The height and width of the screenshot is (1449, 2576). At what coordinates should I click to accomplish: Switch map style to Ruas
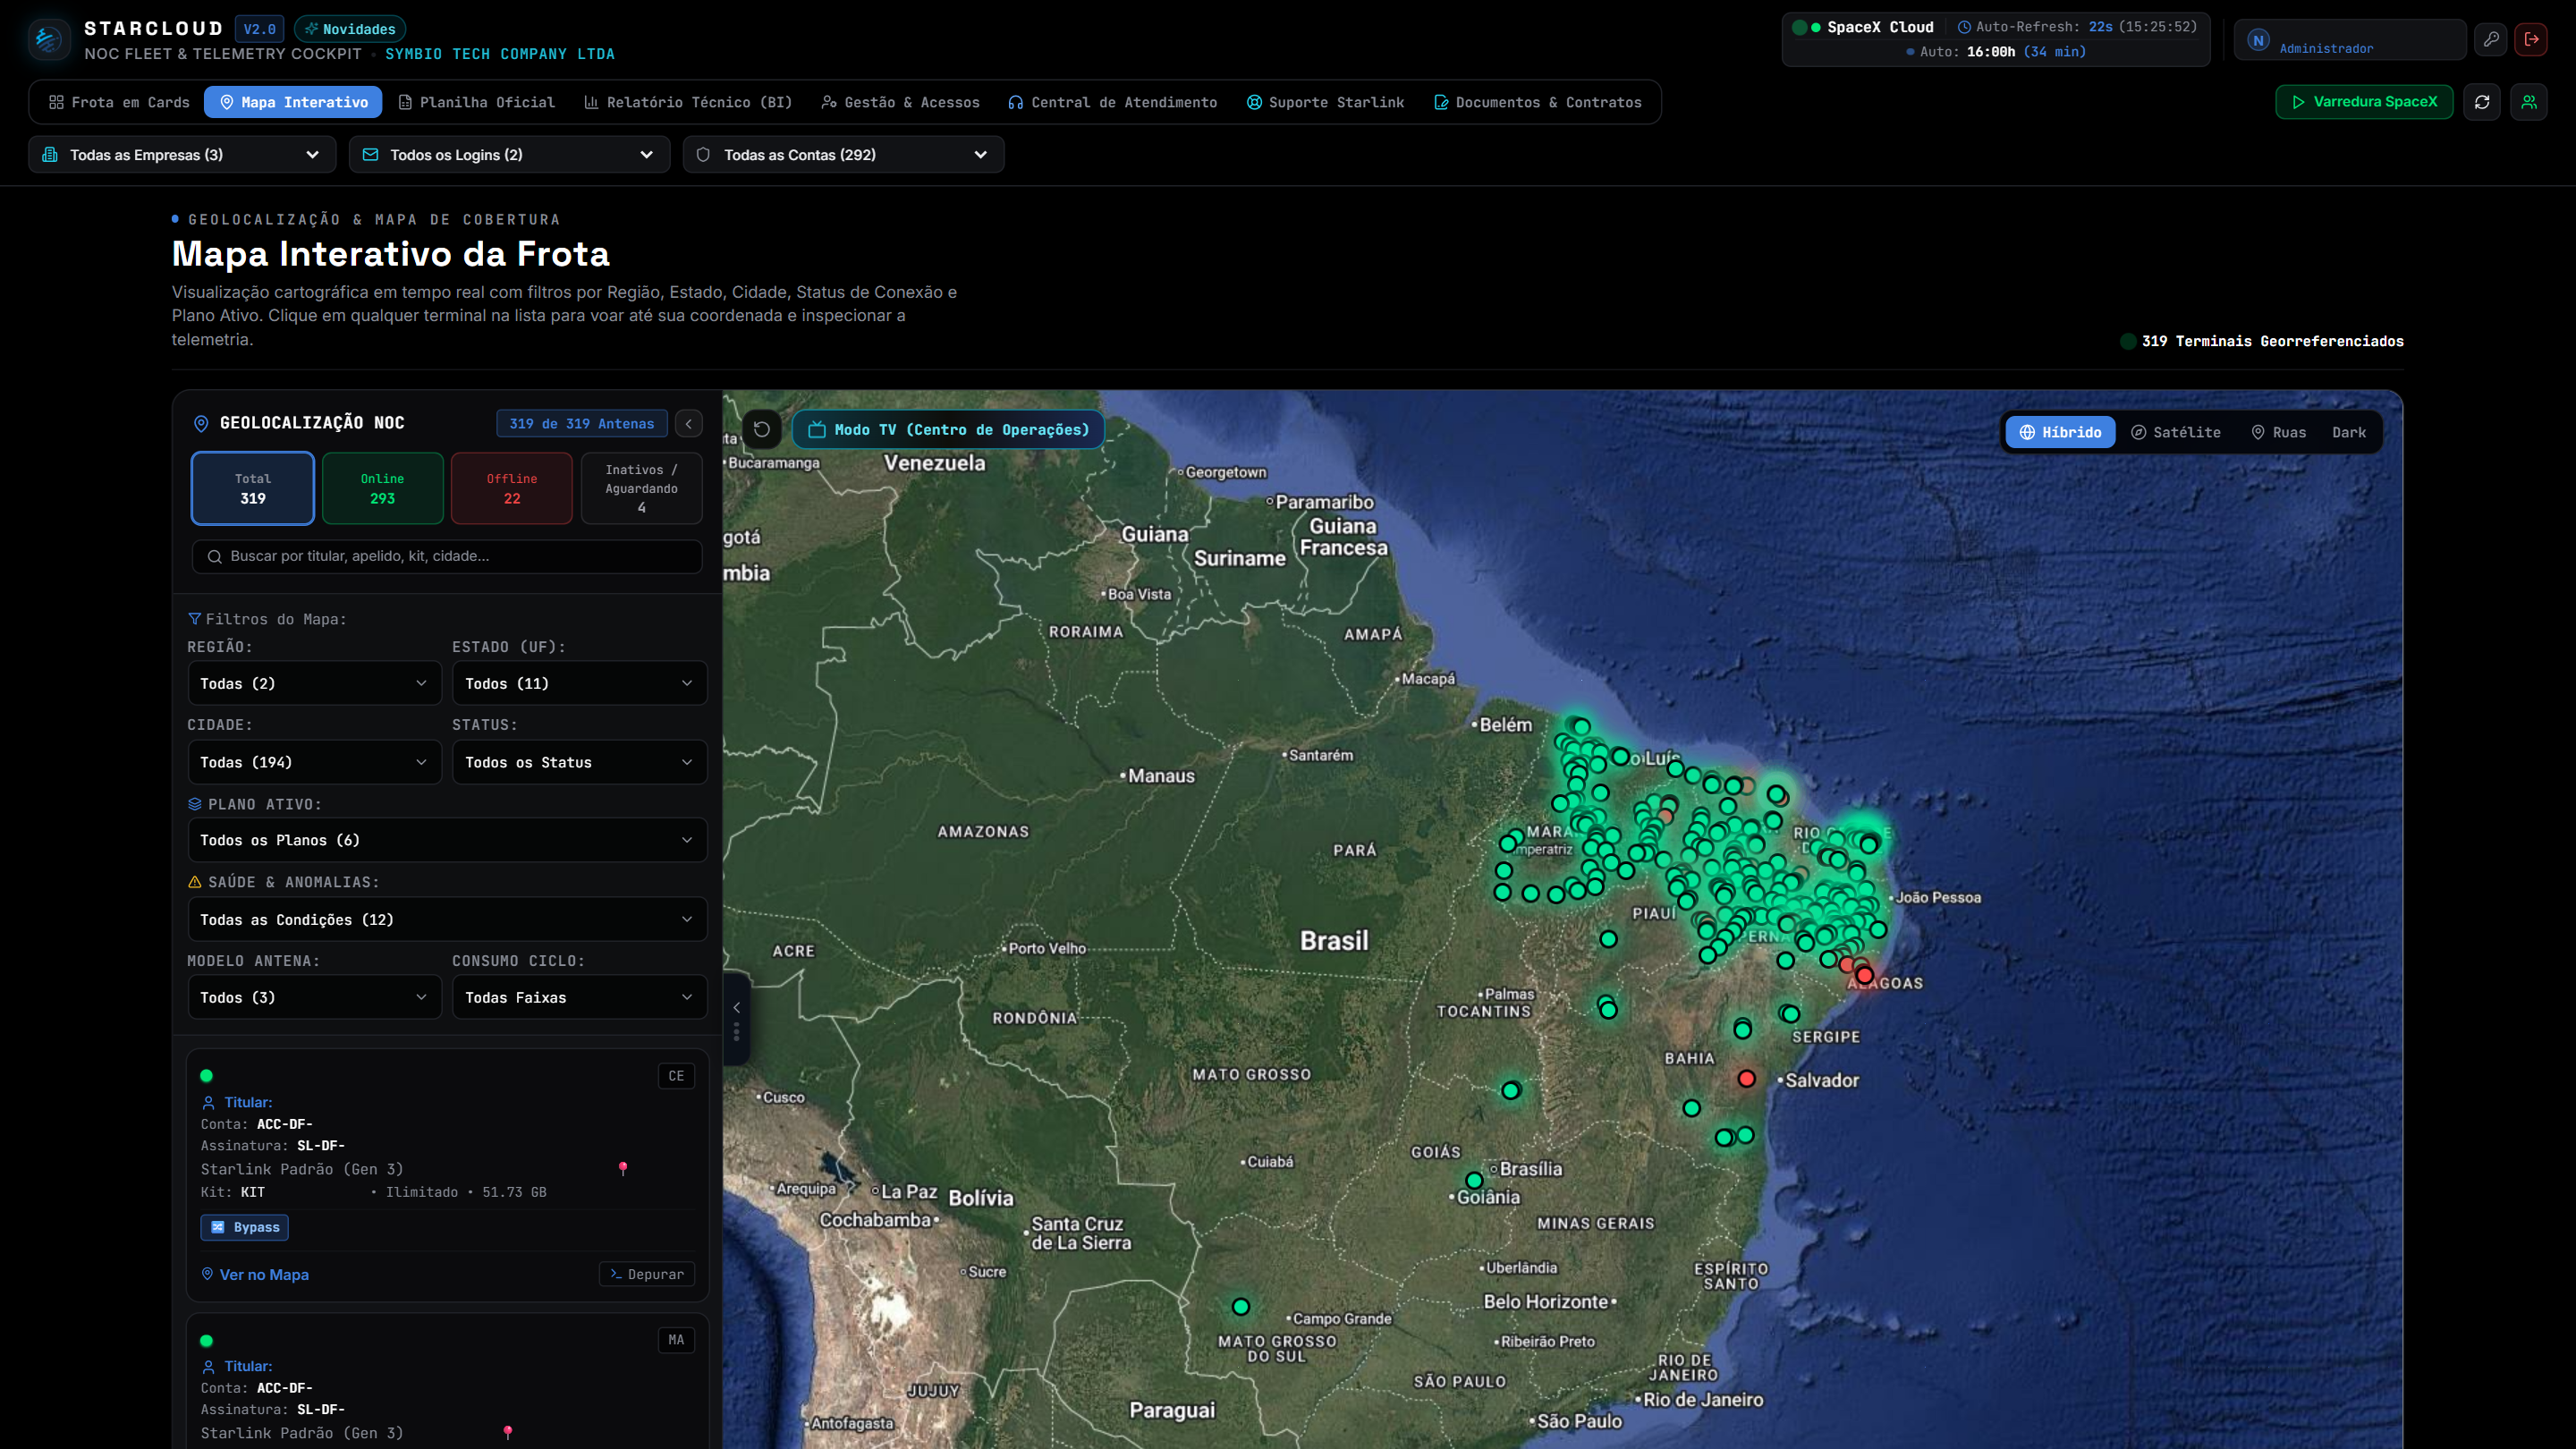[x=2278, y=432]
